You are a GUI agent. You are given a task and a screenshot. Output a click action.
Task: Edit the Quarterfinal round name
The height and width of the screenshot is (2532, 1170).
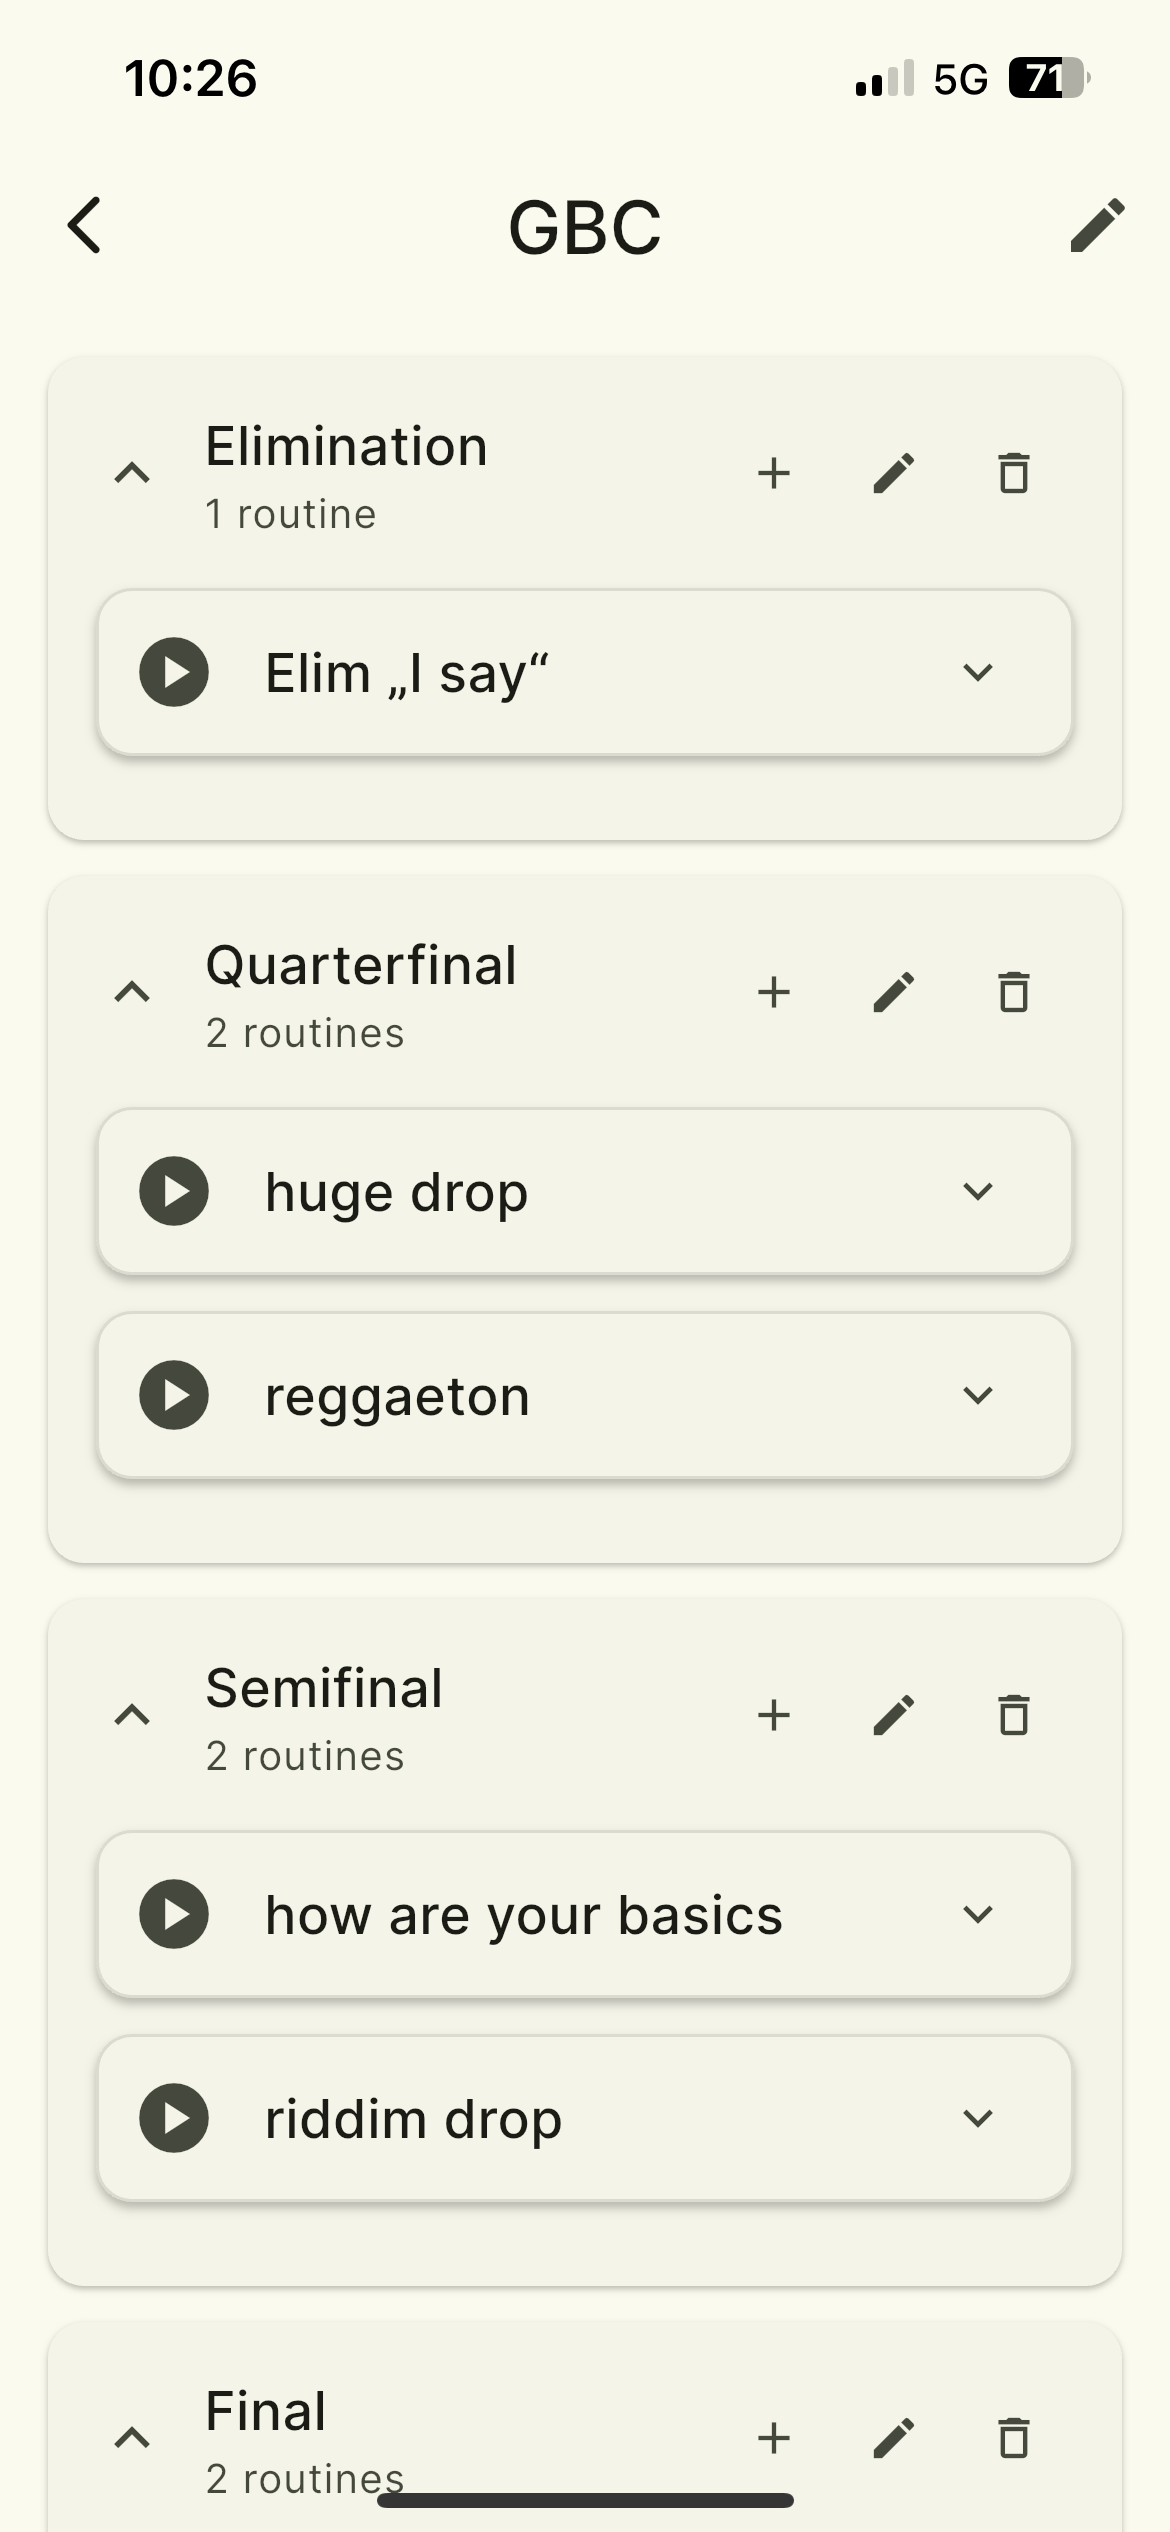[x=894, y=992]
